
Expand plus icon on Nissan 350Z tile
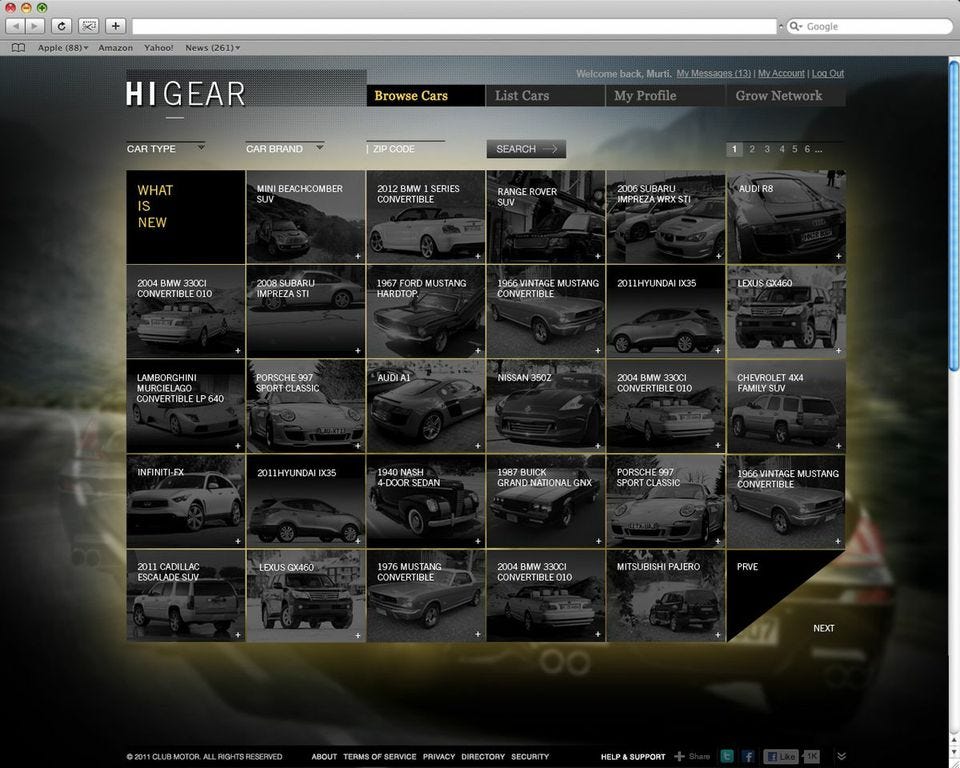click(x=598, y=446)
